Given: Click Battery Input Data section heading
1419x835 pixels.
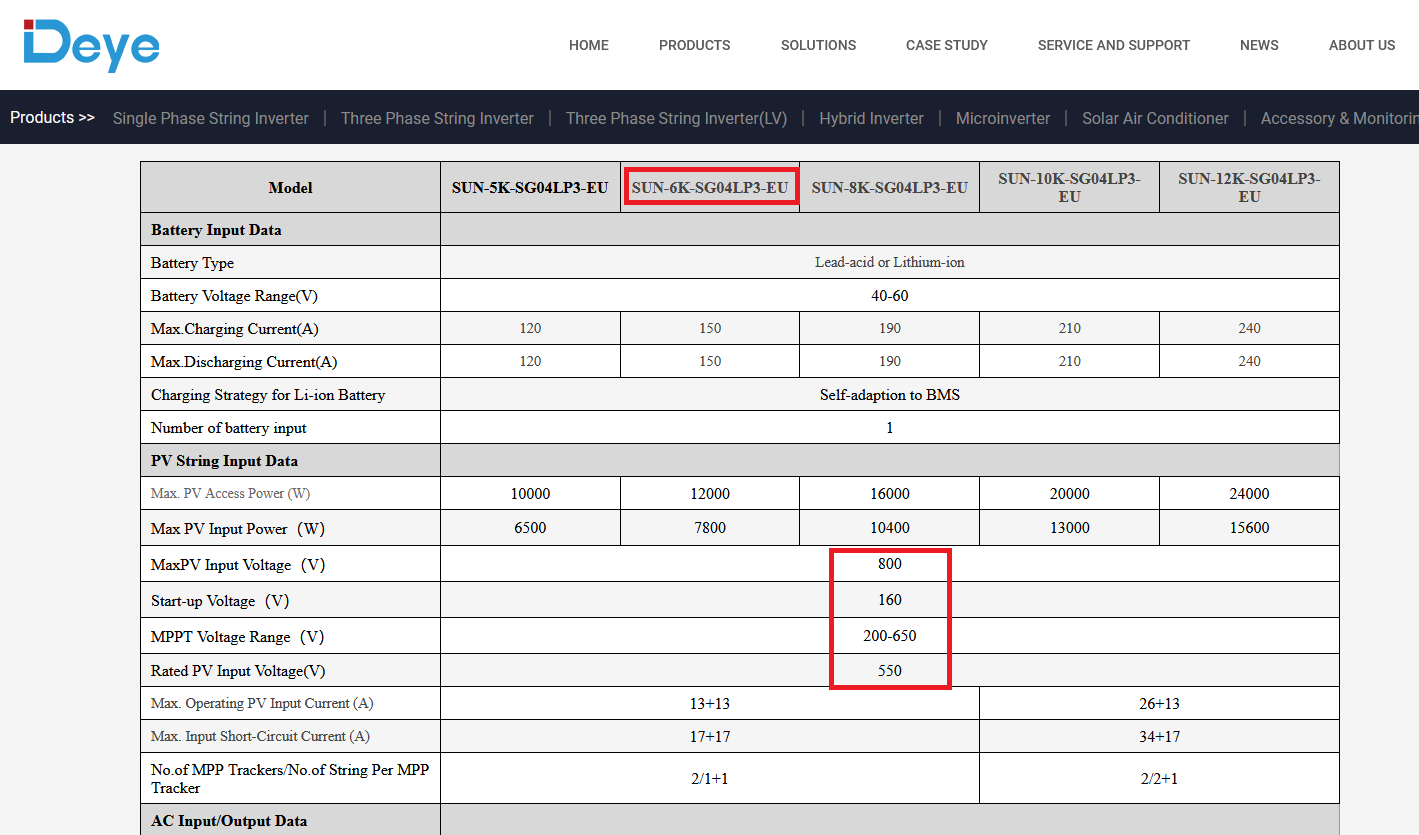Looking at the screenshot, I should tap(216, 230).
